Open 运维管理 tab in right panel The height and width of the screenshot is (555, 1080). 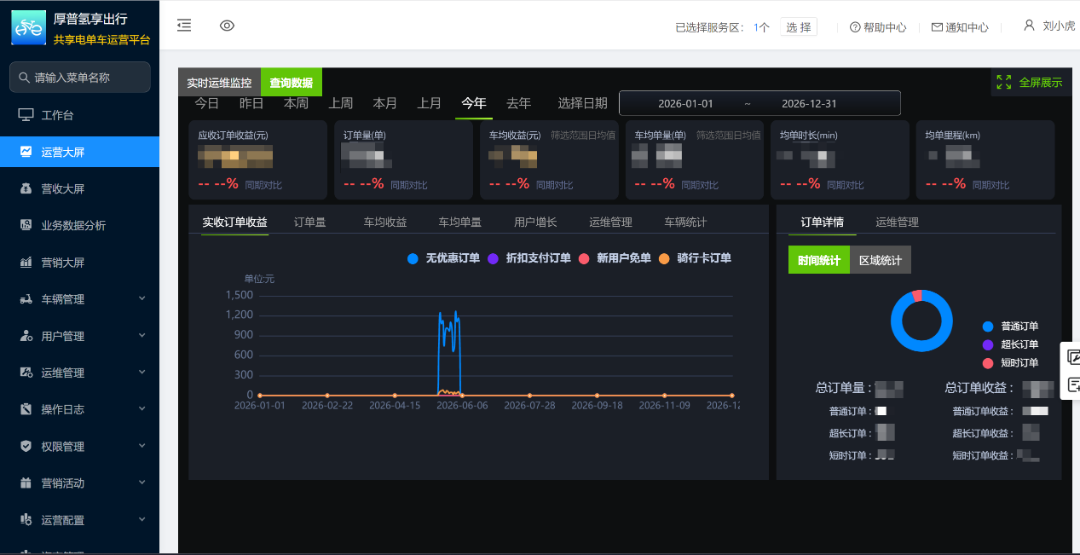point(897,222)
